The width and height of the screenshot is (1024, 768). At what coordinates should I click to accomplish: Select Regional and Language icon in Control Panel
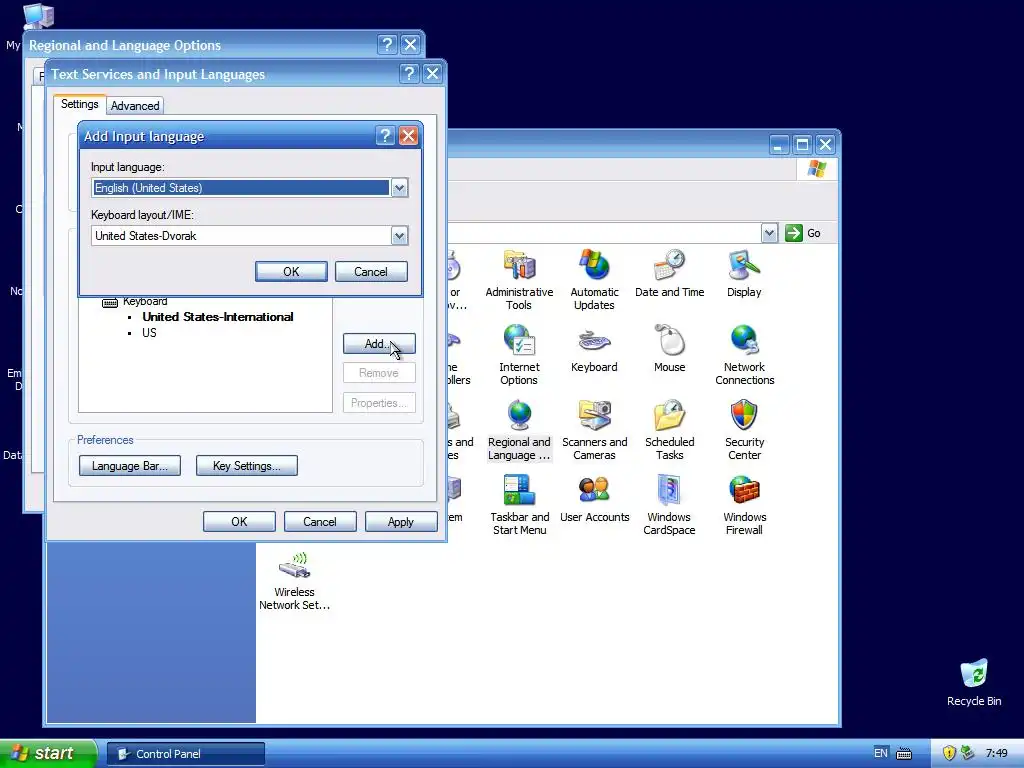(x=519, y=430)
